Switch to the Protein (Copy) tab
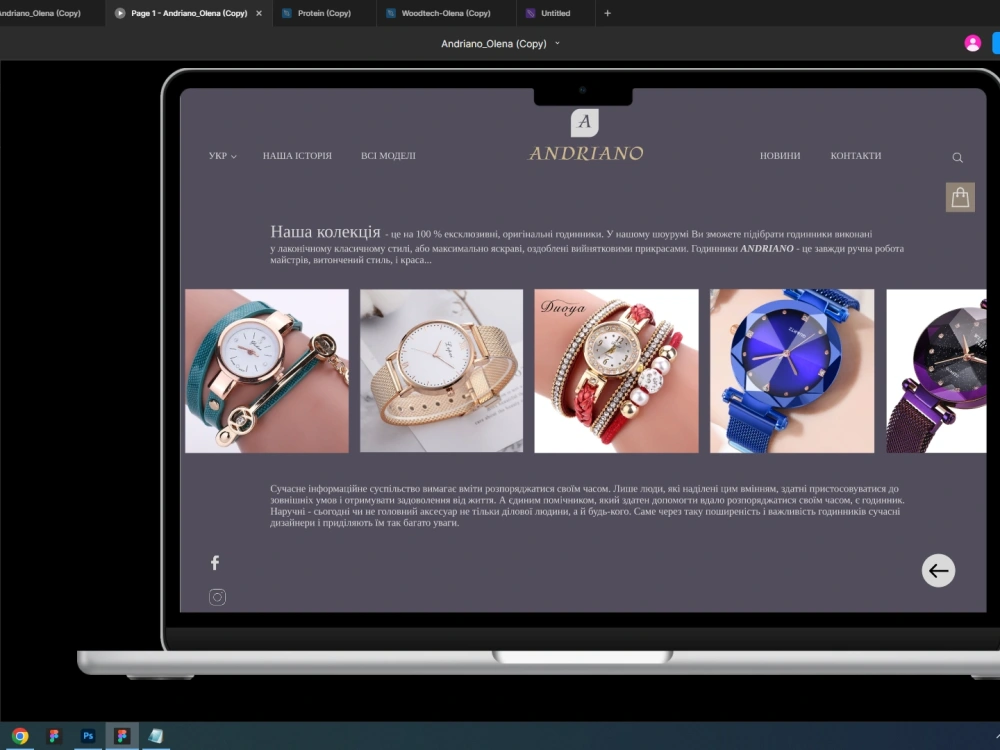1000x750 pixels. 324,13
